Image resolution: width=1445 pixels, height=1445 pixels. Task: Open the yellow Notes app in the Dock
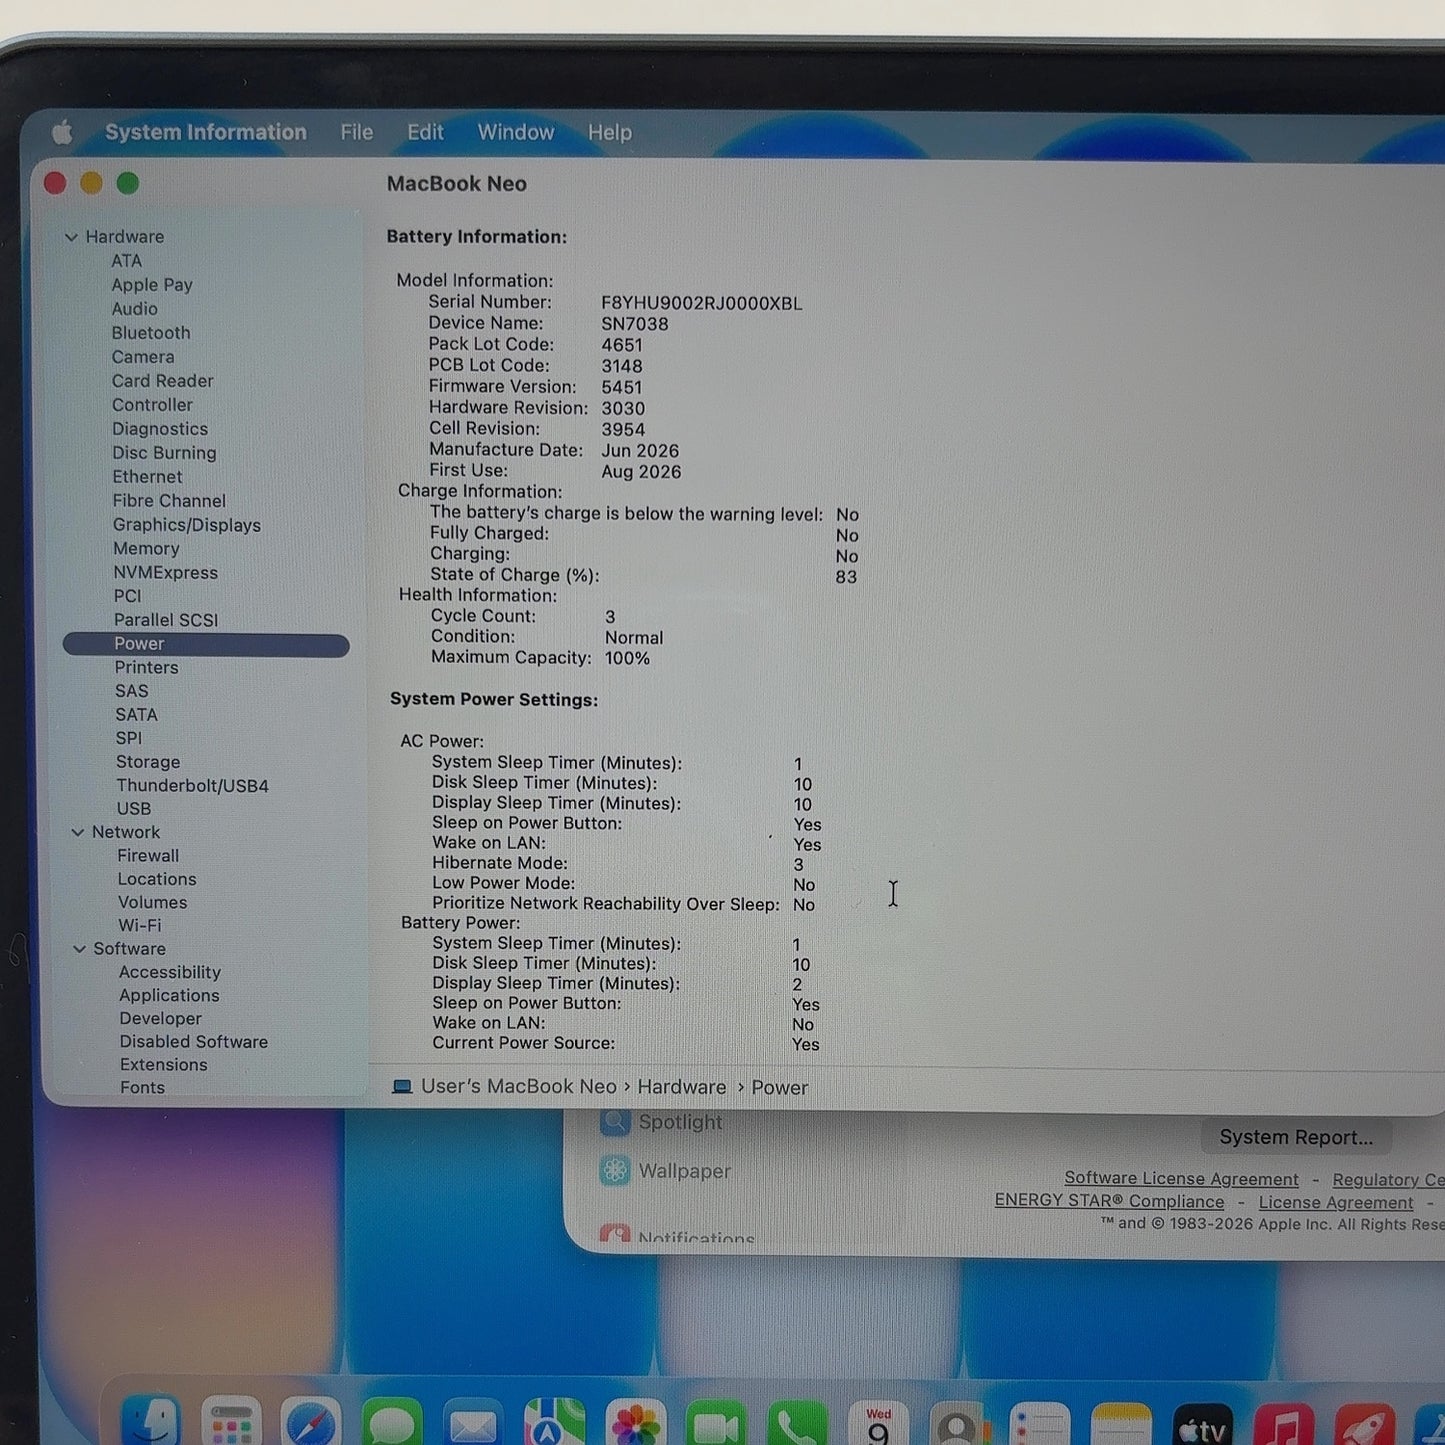tap(1121, 1425)
